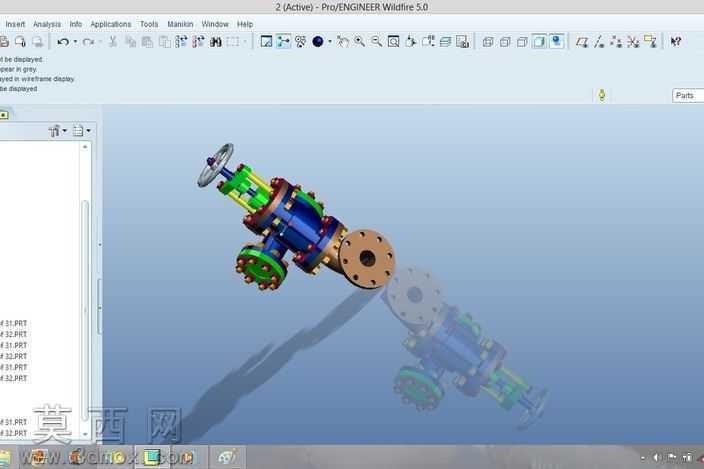
Task: Open the Parts selection filter dropdown
Action: tap(688, 96)
